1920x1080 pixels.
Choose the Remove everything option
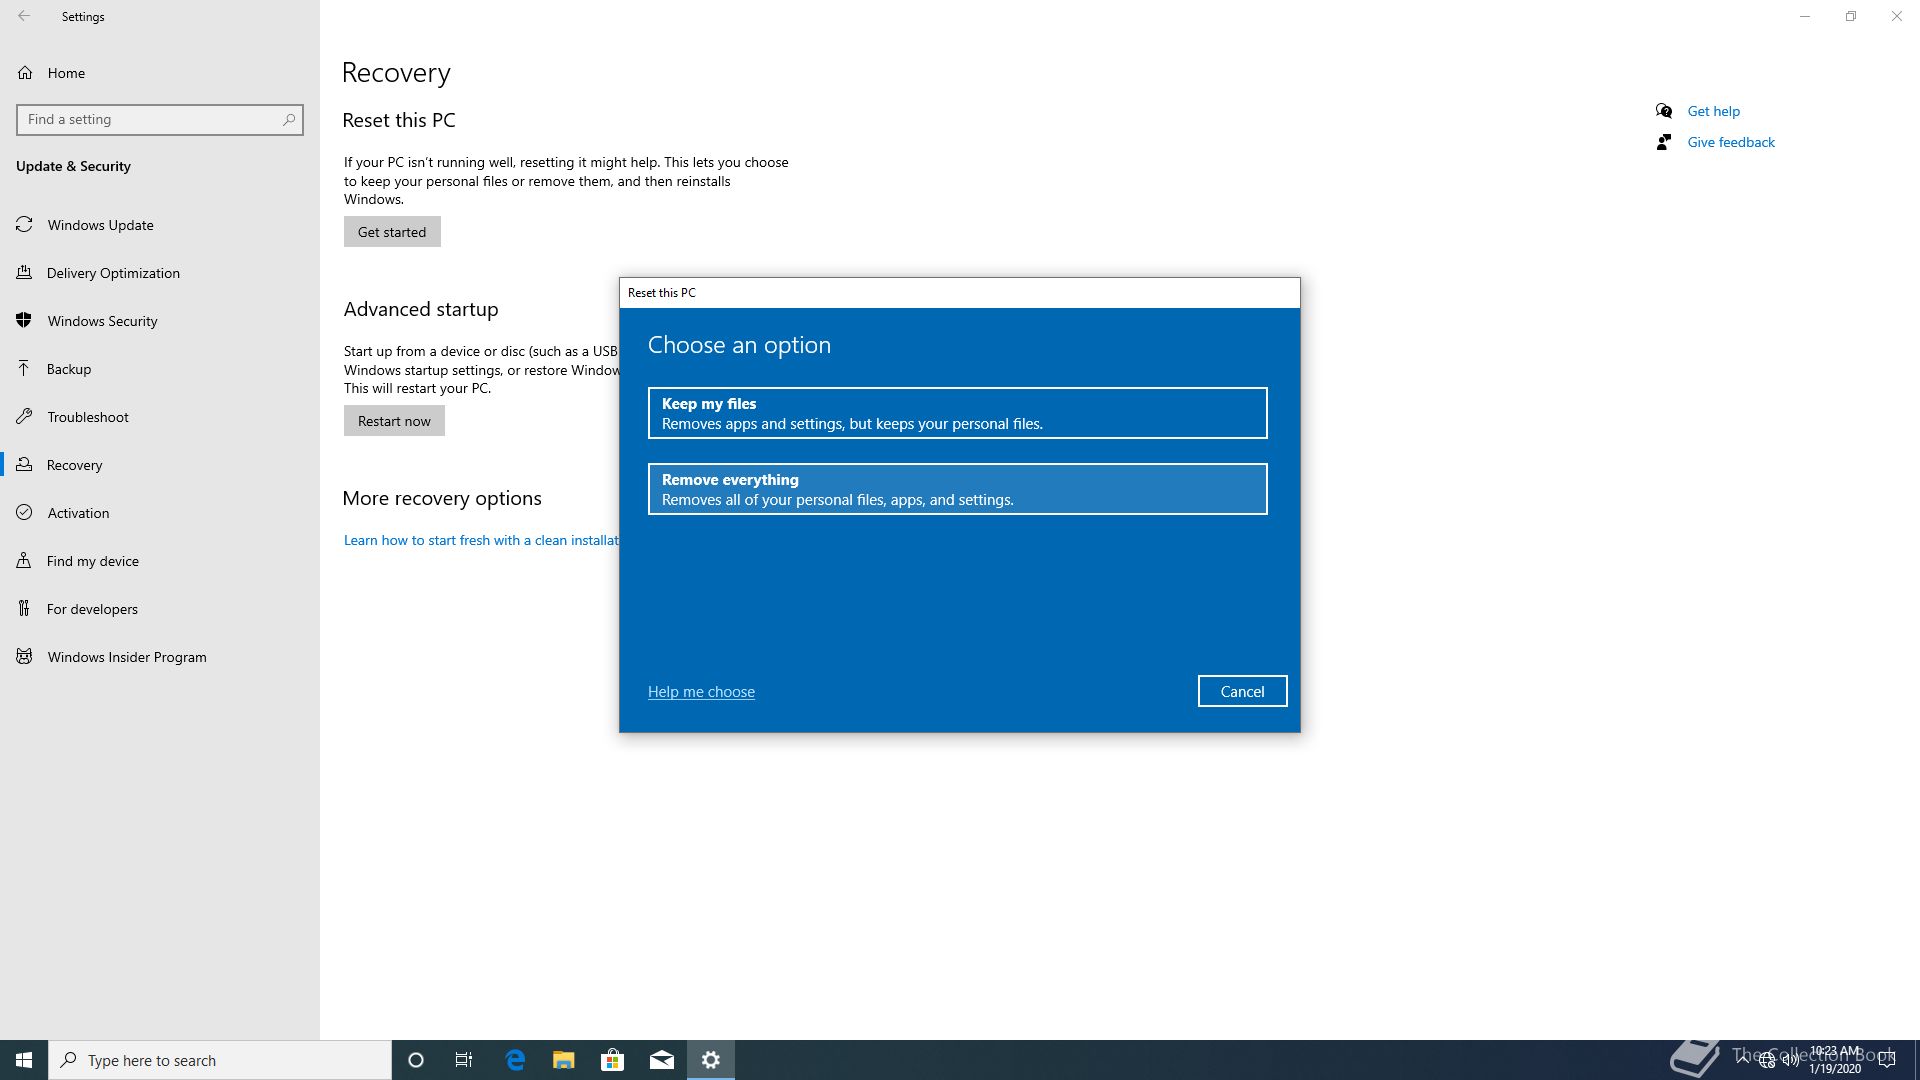(x=957, y=489)
